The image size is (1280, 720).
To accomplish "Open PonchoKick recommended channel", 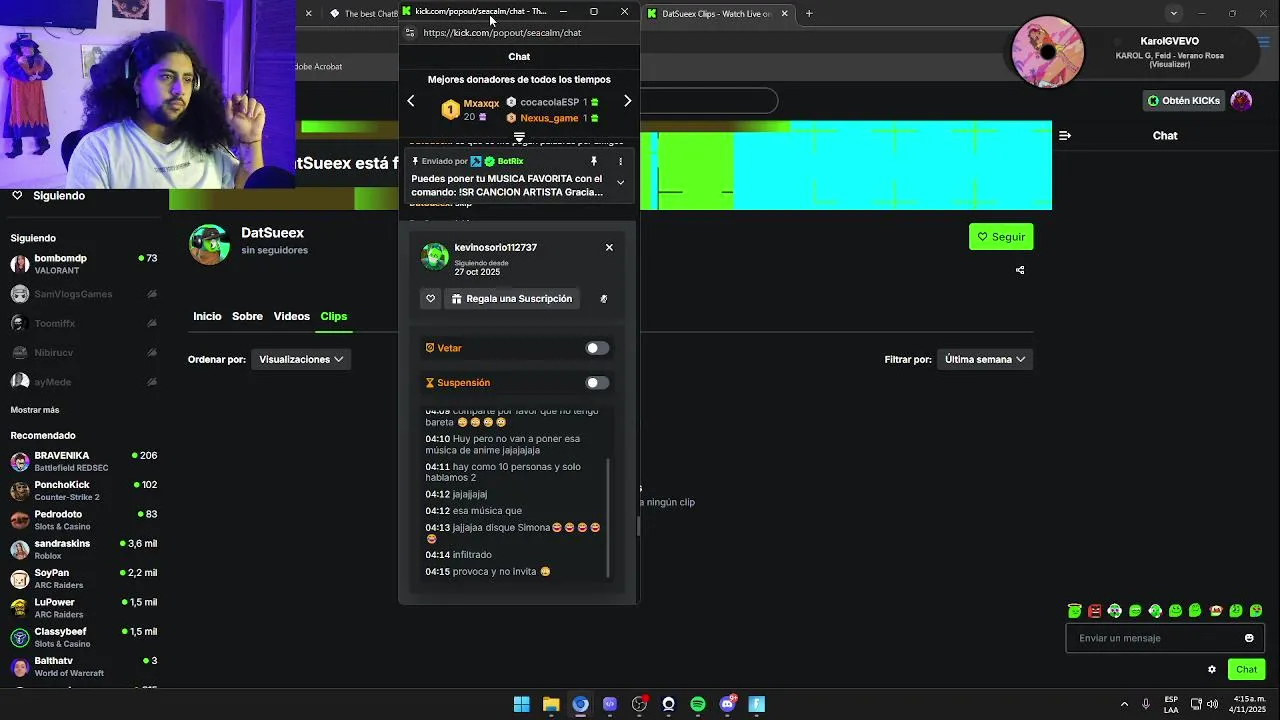I will click(84, 490).
